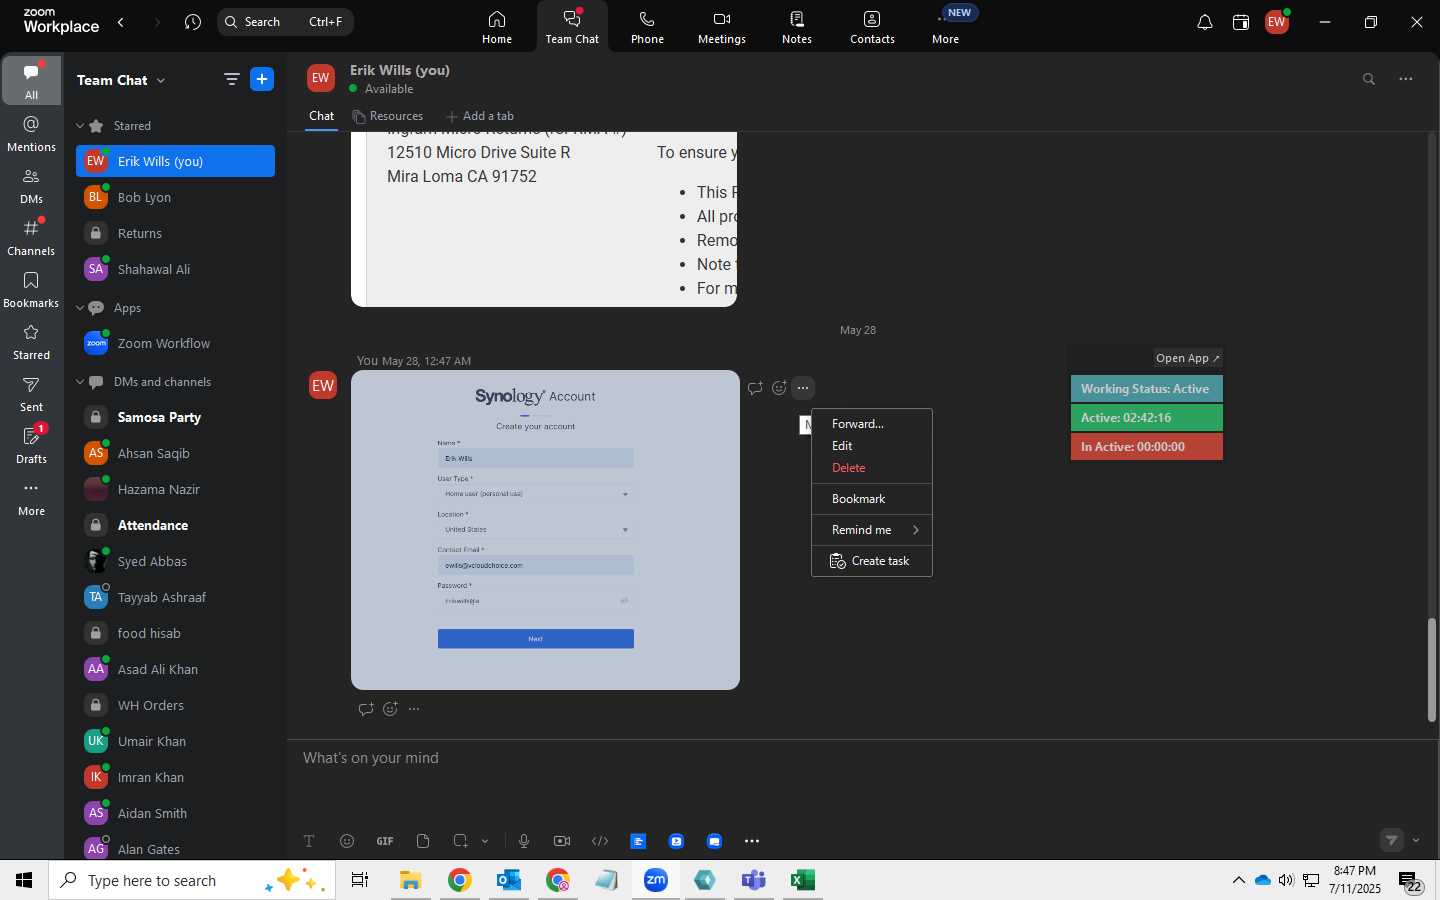1440x900 pixels.
Task: Open Drafts in the sidebar
Action: point(32,445)
